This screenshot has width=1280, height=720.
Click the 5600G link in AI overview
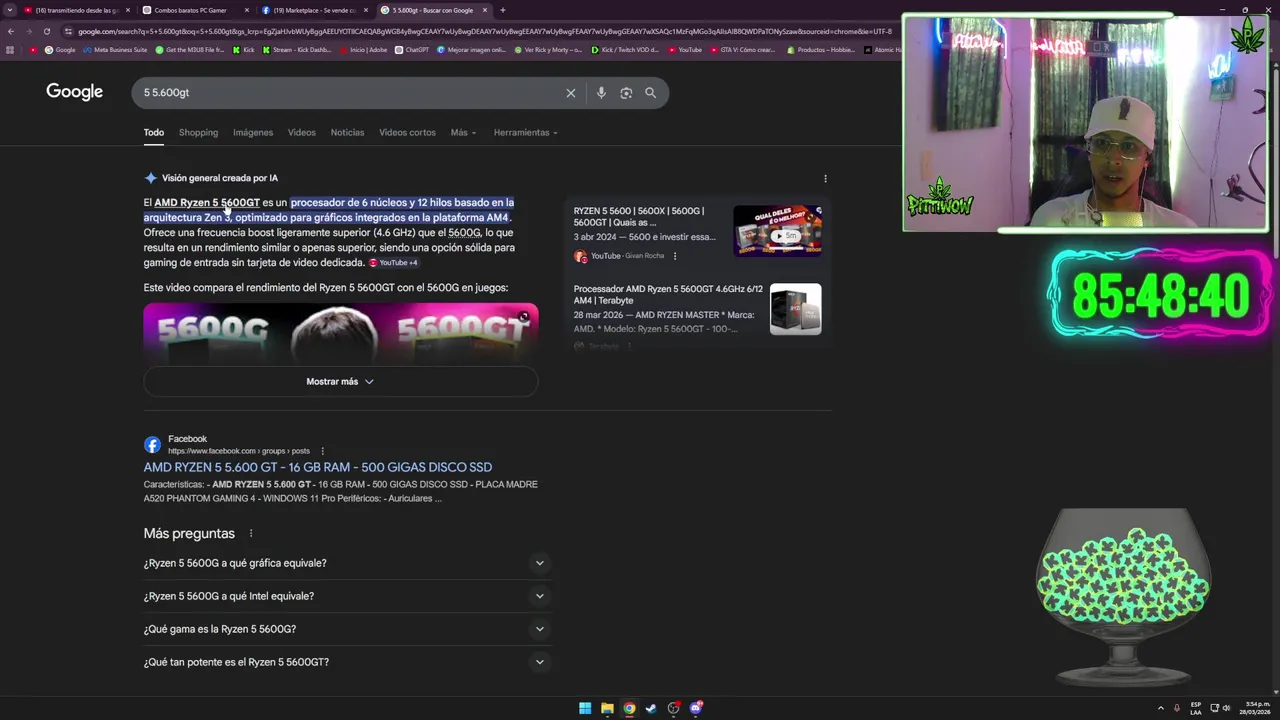[464, 233]
